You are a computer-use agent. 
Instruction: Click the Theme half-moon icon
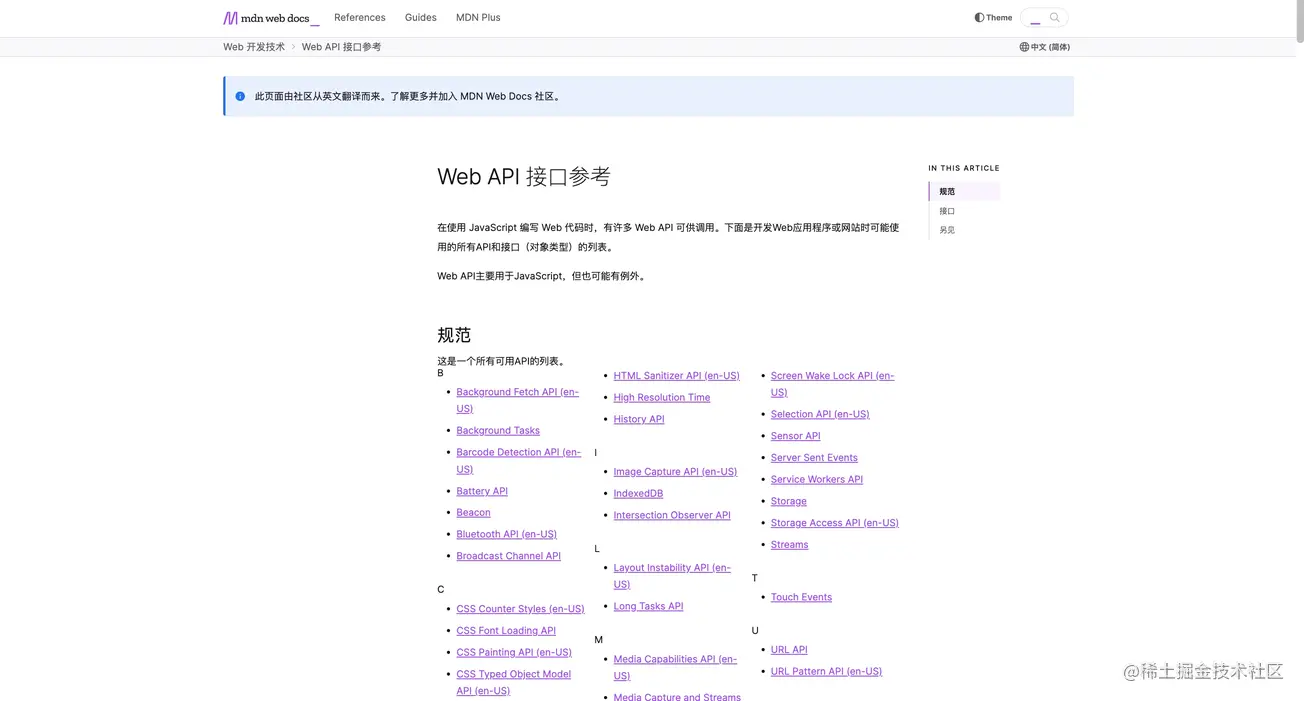(x=979, y=18)
